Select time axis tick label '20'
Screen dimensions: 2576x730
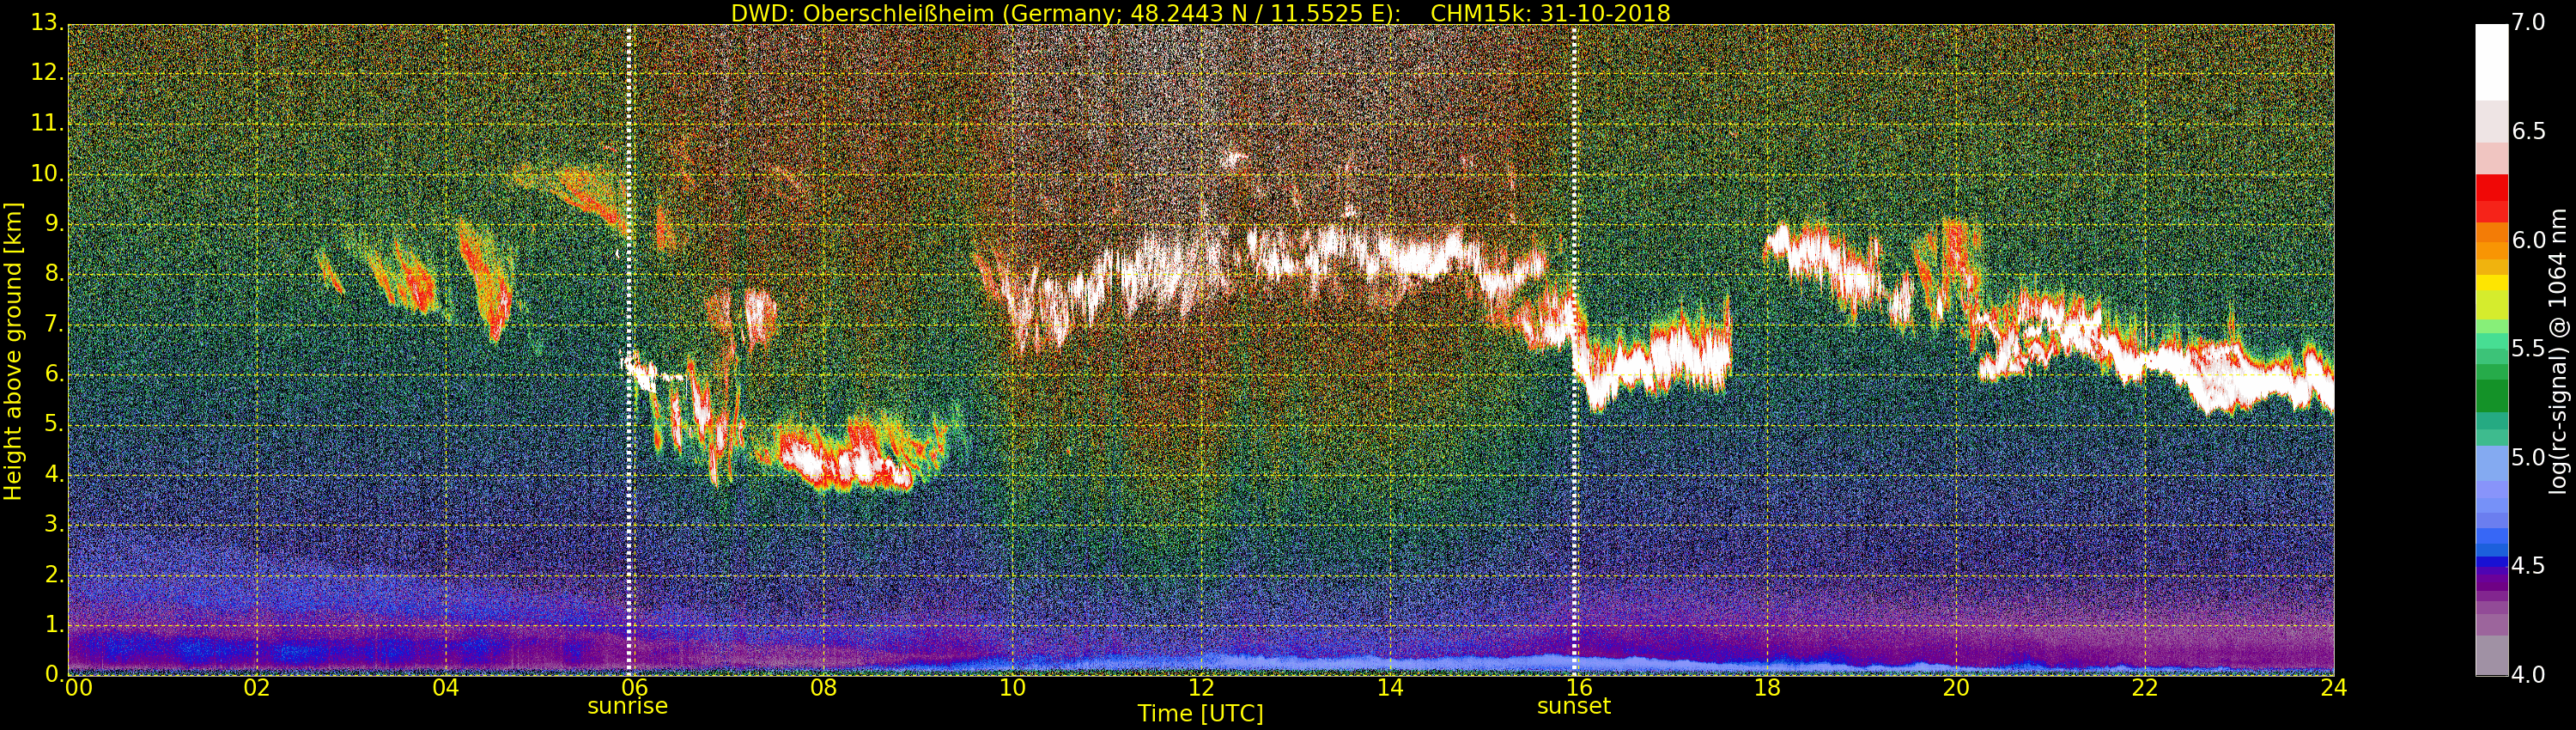(1956, 688)
